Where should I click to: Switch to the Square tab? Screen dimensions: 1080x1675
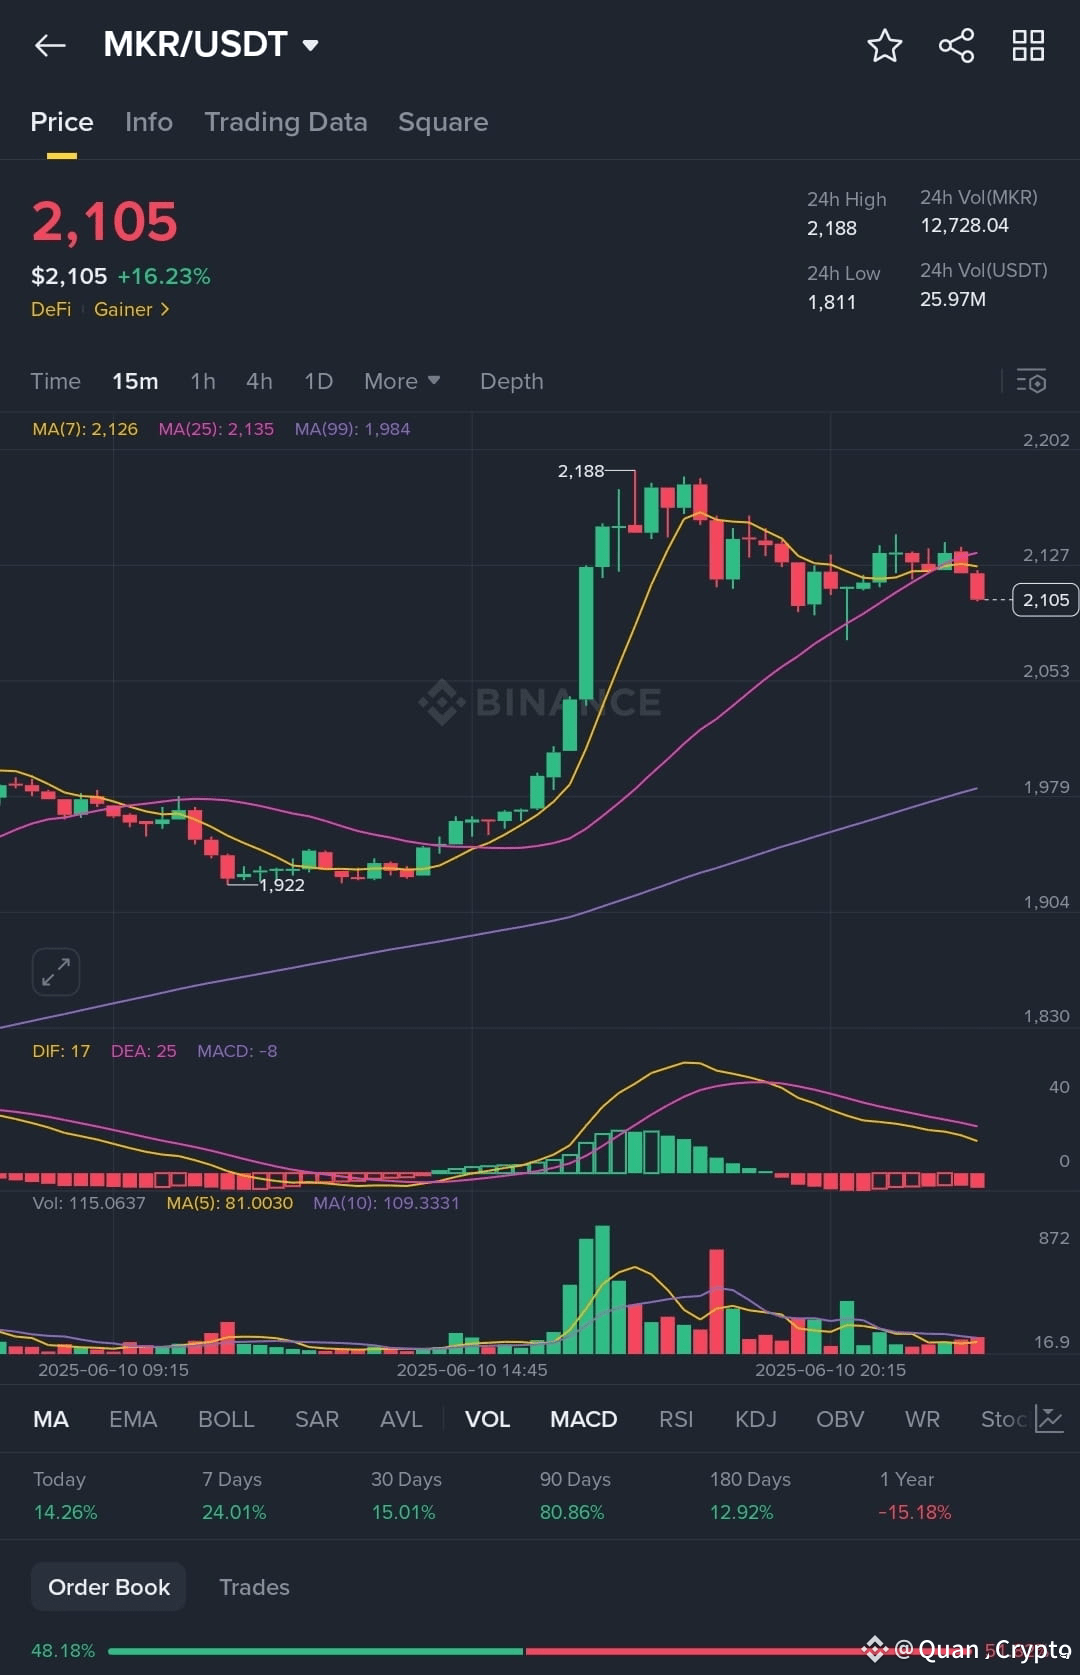pyautogui.click(x=443, y=122)
